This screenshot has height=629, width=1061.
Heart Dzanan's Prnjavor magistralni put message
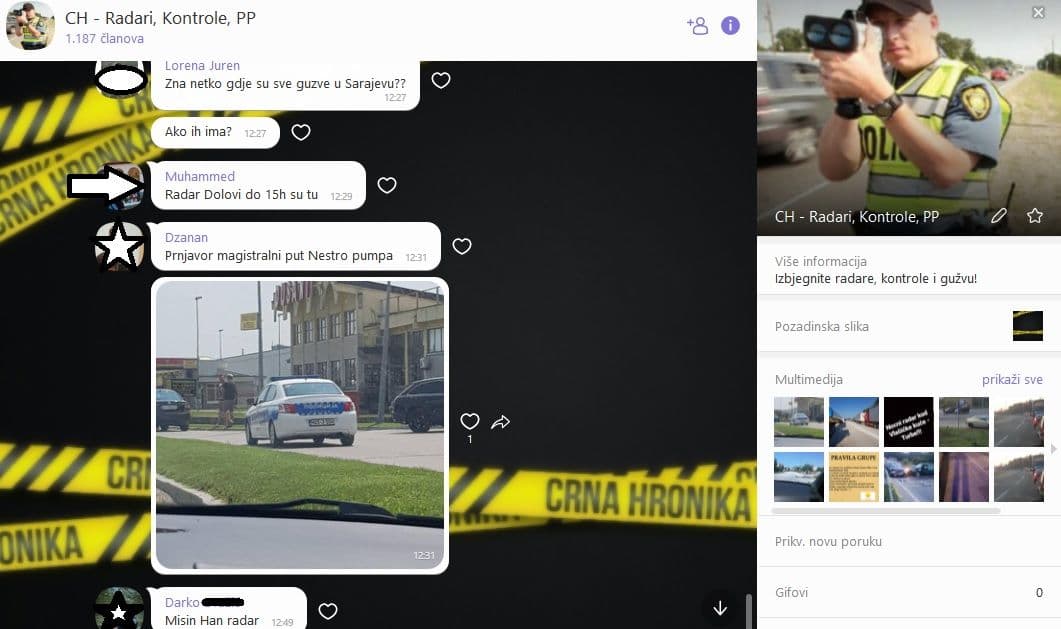[462, 246]
